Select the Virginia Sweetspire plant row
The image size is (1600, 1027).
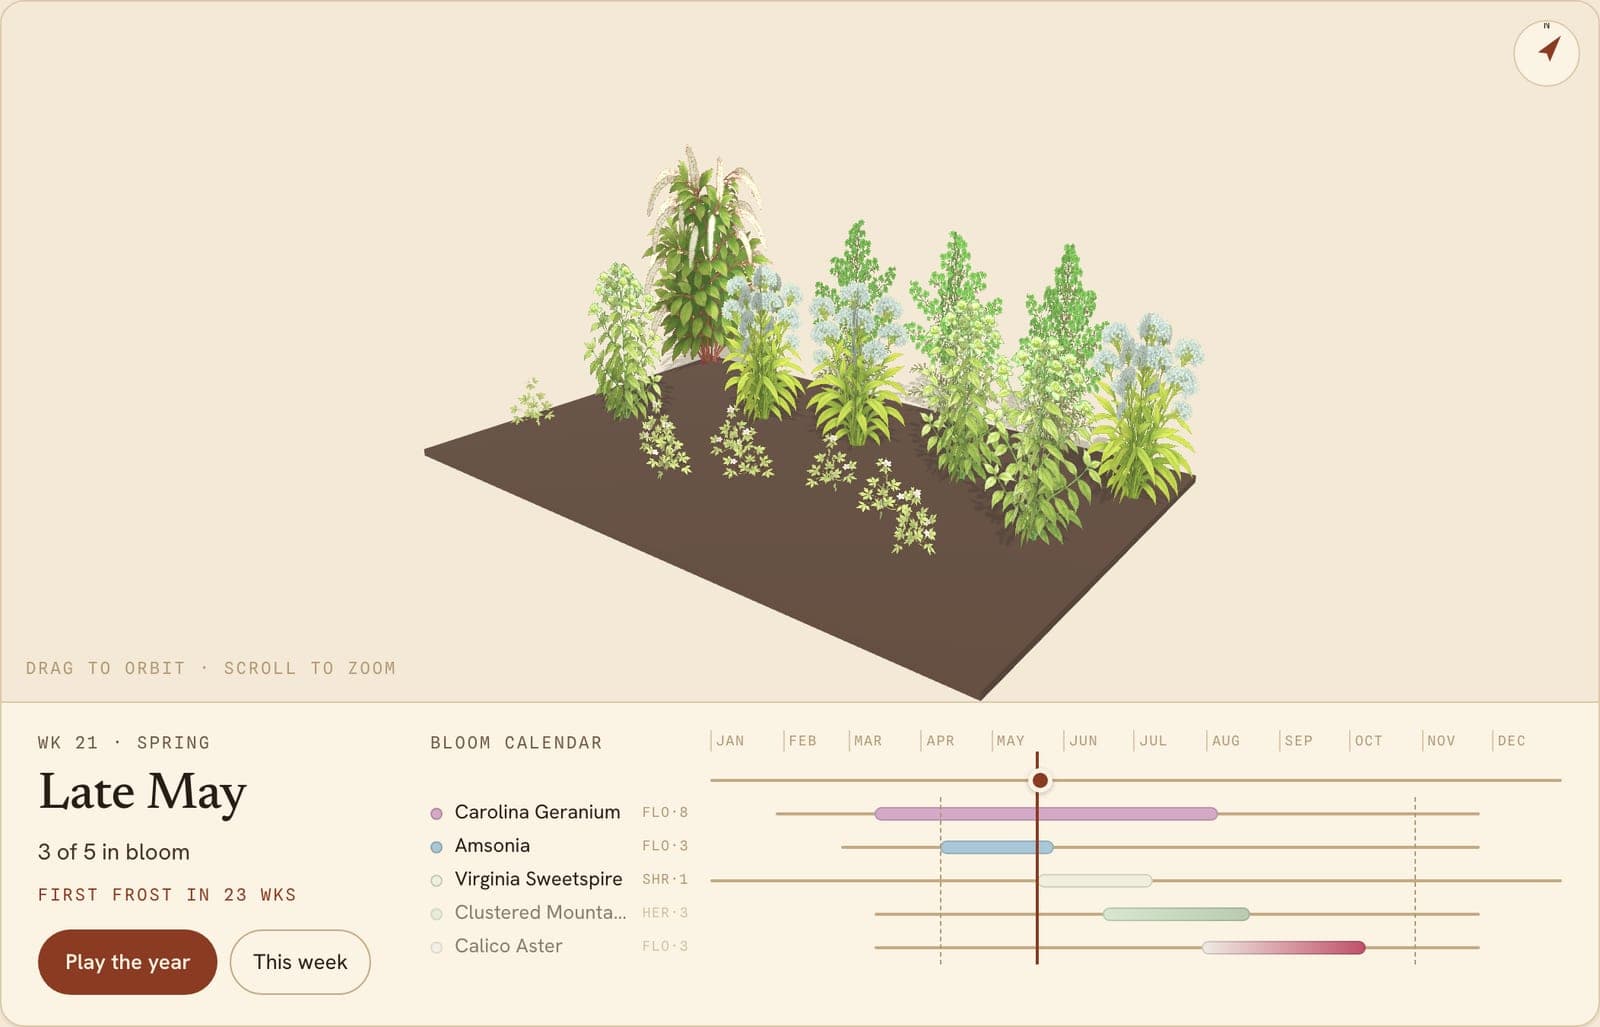point(560,879)
